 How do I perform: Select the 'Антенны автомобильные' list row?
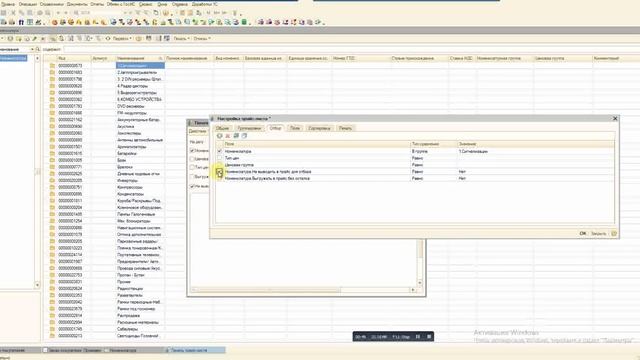pyautogui.click(x=140, y=140)
